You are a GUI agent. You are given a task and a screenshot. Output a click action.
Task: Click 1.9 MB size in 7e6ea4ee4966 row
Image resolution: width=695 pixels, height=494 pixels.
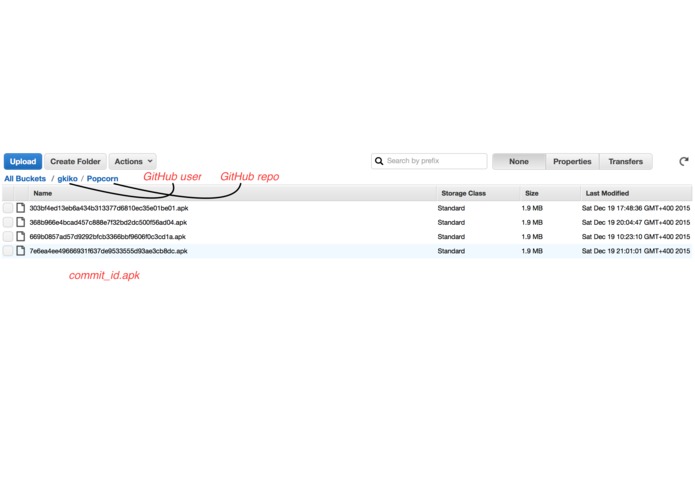[532, 251]
